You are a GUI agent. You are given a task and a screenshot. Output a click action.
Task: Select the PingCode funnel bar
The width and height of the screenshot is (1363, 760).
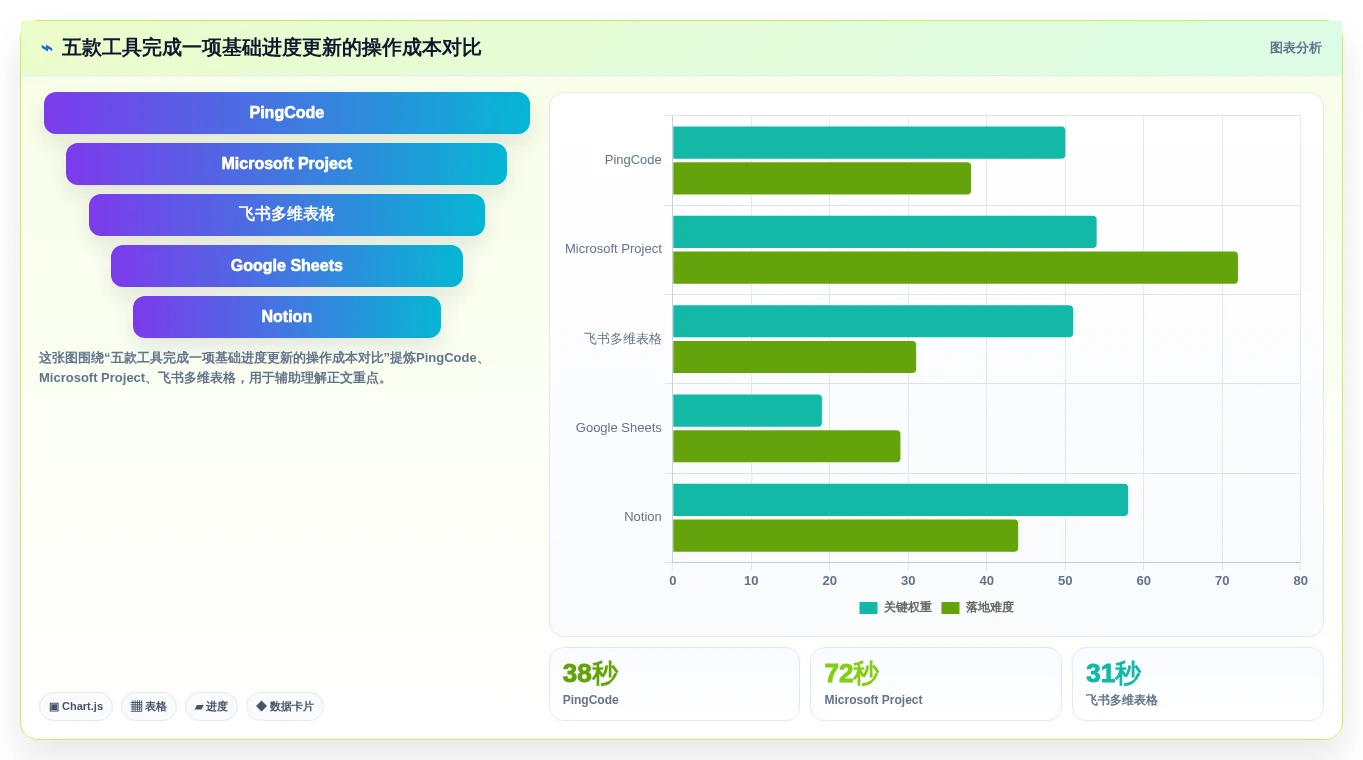[x=287, y=113]
